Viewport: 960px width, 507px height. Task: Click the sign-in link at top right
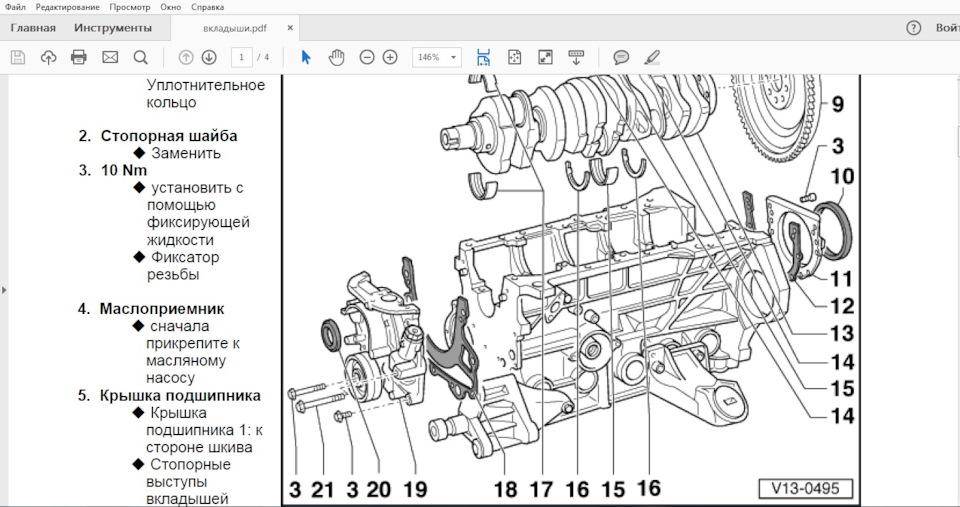[x=947, y=28]
